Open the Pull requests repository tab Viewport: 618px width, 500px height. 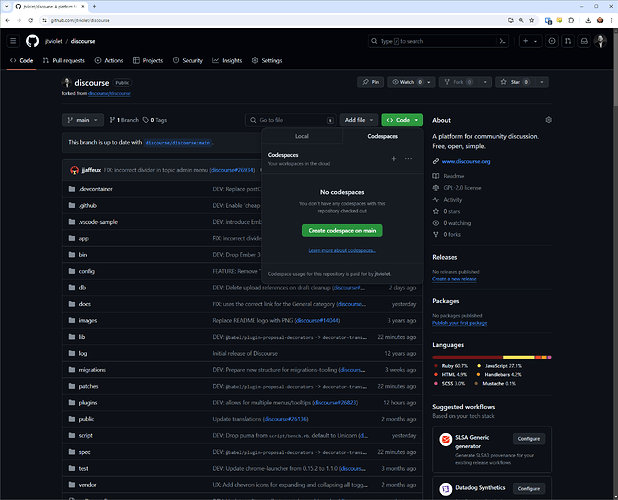click(64, 60)
